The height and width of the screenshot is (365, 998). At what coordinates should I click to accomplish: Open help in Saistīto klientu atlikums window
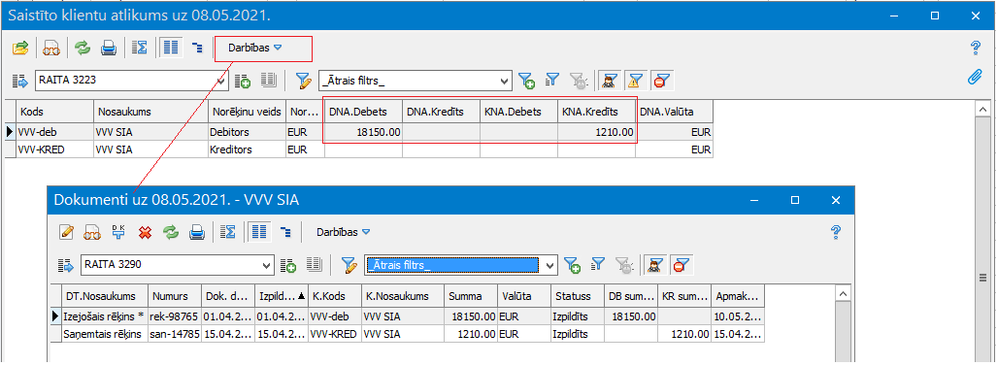[x=975, y=48]
